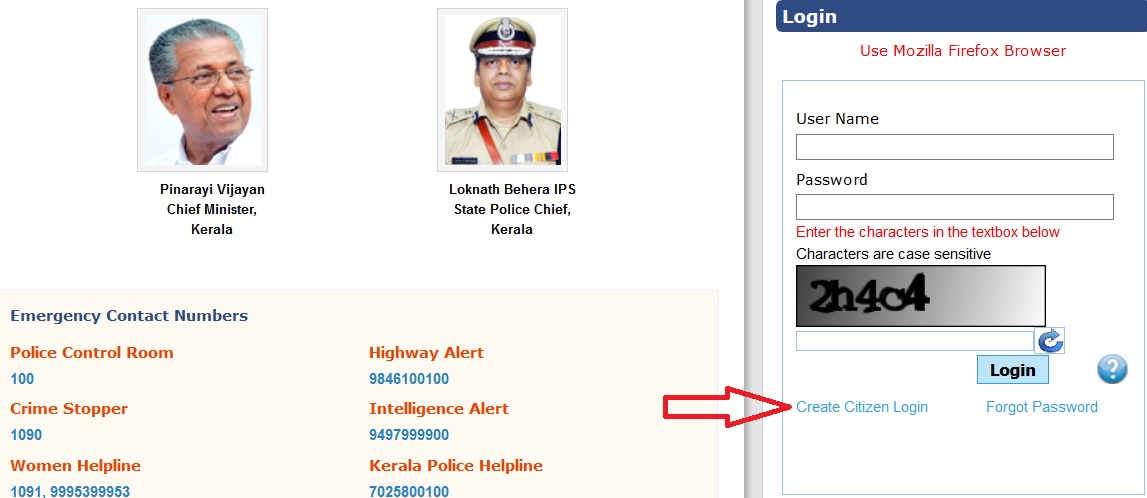Image resolution: width=1147 pixels, height=498 pixels.
Task: Click the captcha refresh icon
Action: tap(1050, 341)
